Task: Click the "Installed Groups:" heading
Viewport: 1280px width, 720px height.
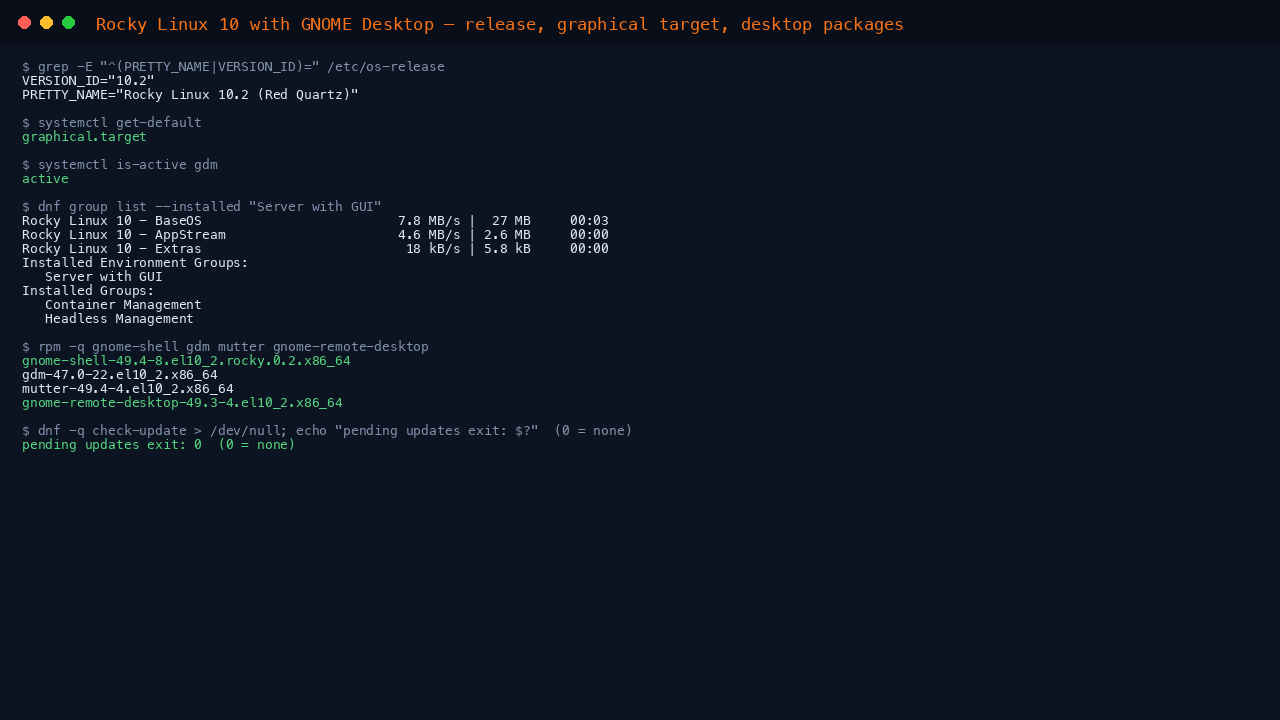Action: click(x=88, y=291)
